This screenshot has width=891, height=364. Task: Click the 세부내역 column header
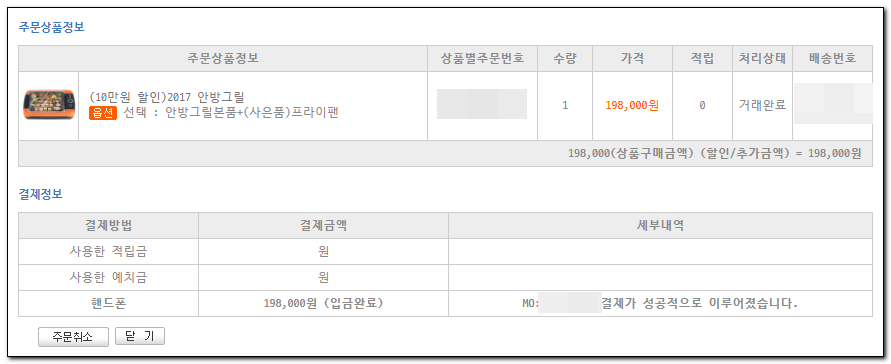[660, 225]
